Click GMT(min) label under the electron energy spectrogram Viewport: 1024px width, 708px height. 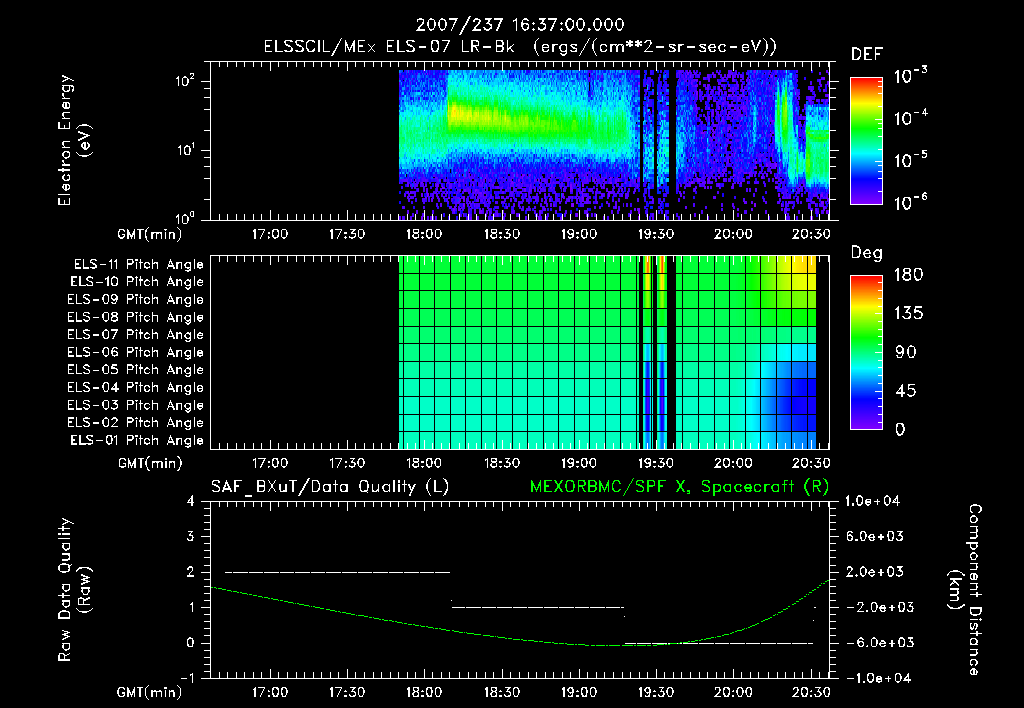[150, 234]
